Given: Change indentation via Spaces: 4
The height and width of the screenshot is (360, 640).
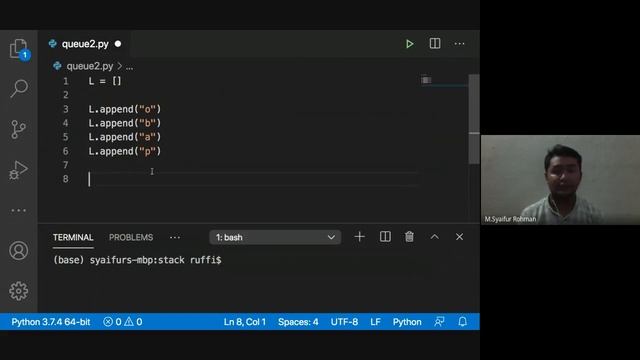Looking at the screenshot, I should click(298, 322).
